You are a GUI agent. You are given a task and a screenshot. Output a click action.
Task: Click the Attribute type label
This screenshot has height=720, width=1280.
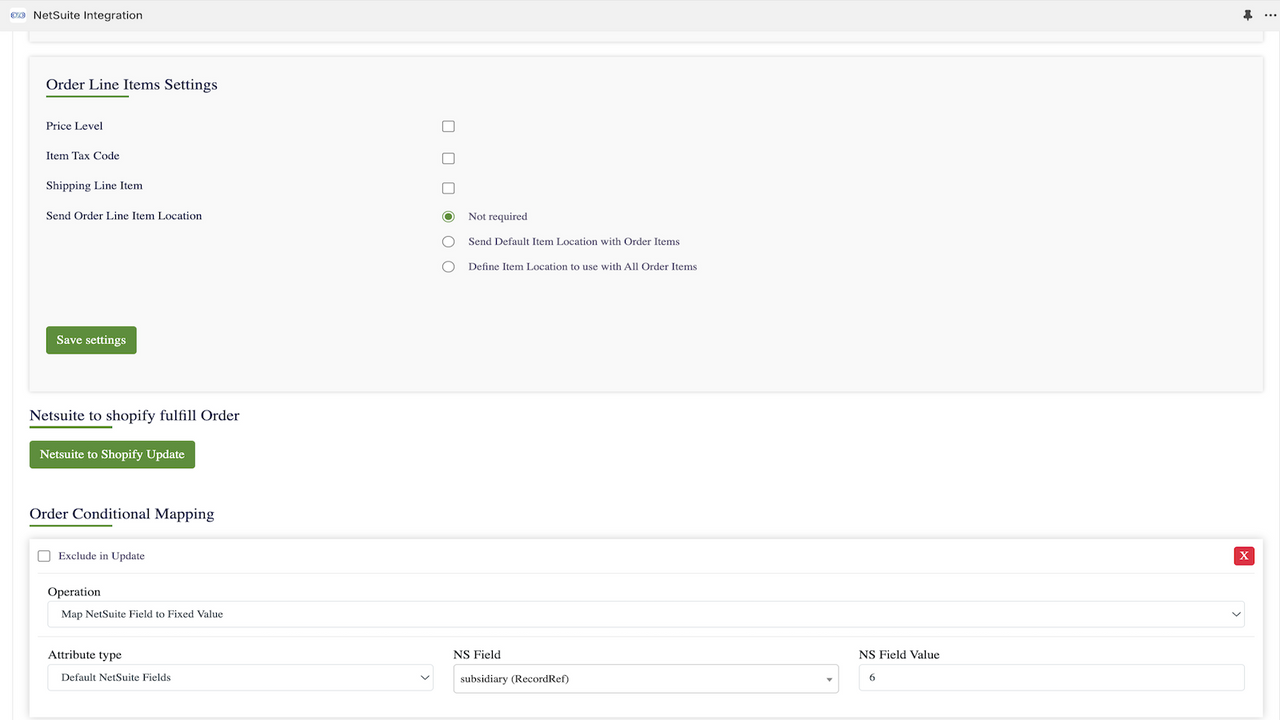[85, 655]
